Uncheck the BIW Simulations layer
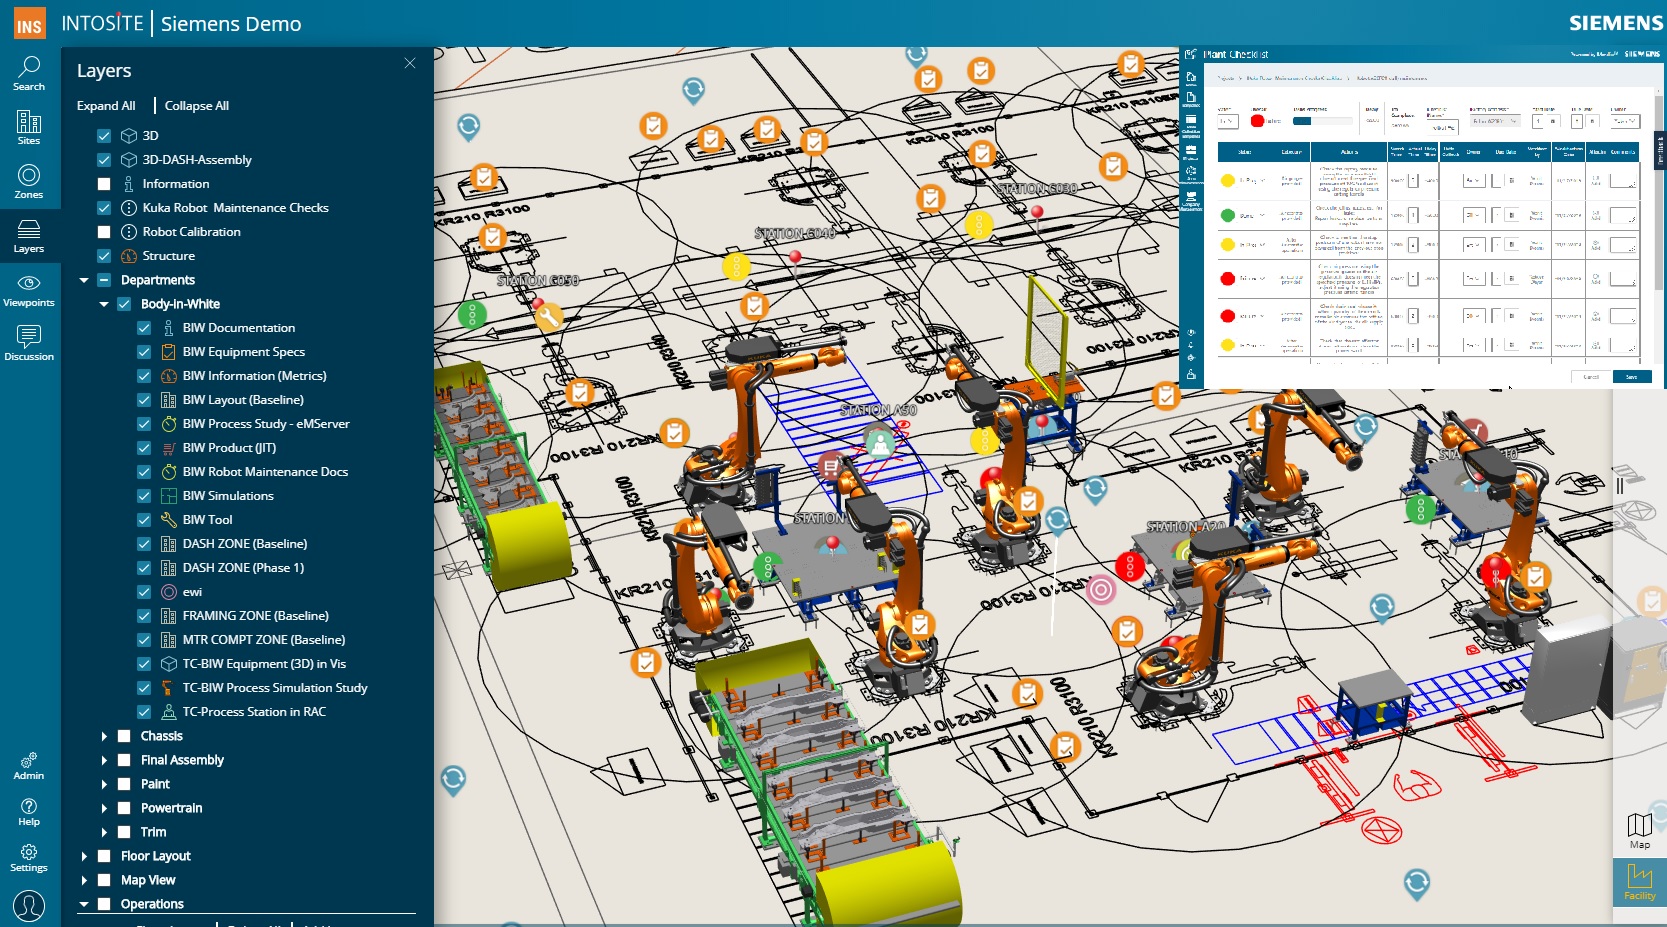Image resolution: width=1667 pixels, height=927 pixels. [144, 495]
